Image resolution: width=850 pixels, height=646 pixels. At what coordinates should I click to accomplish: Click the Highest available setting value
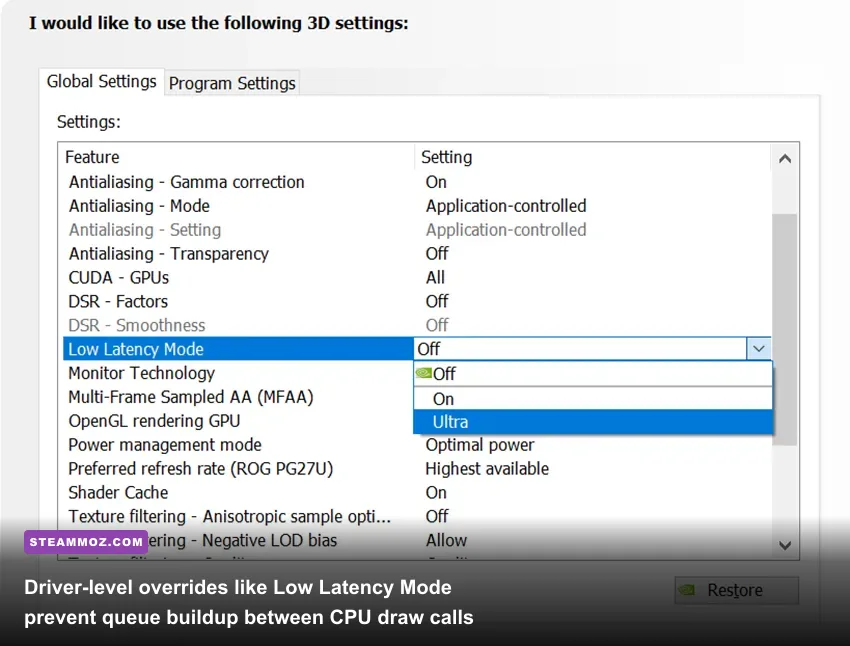(487, 469)
